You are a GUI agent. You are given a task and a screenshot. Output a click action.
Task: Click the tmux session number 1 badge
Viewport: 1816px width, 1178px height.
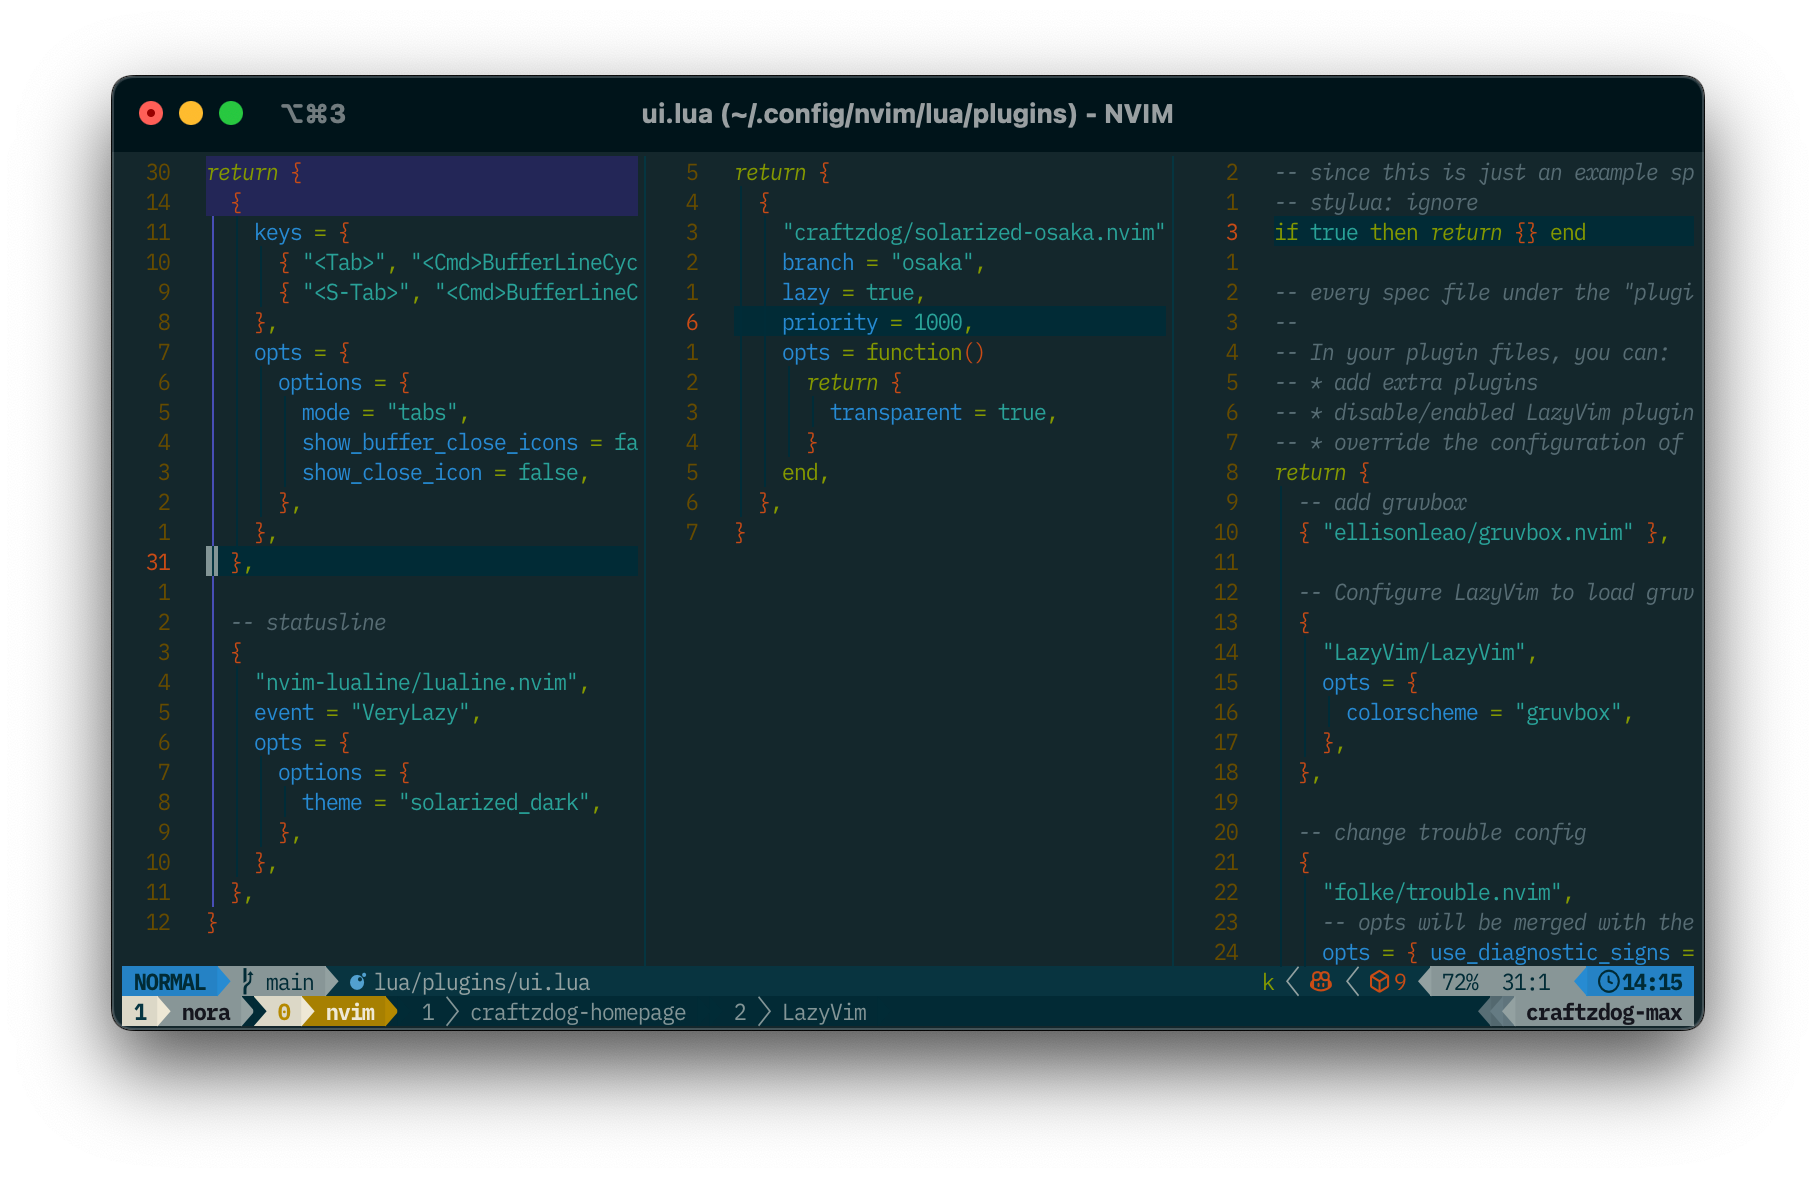140,1012
